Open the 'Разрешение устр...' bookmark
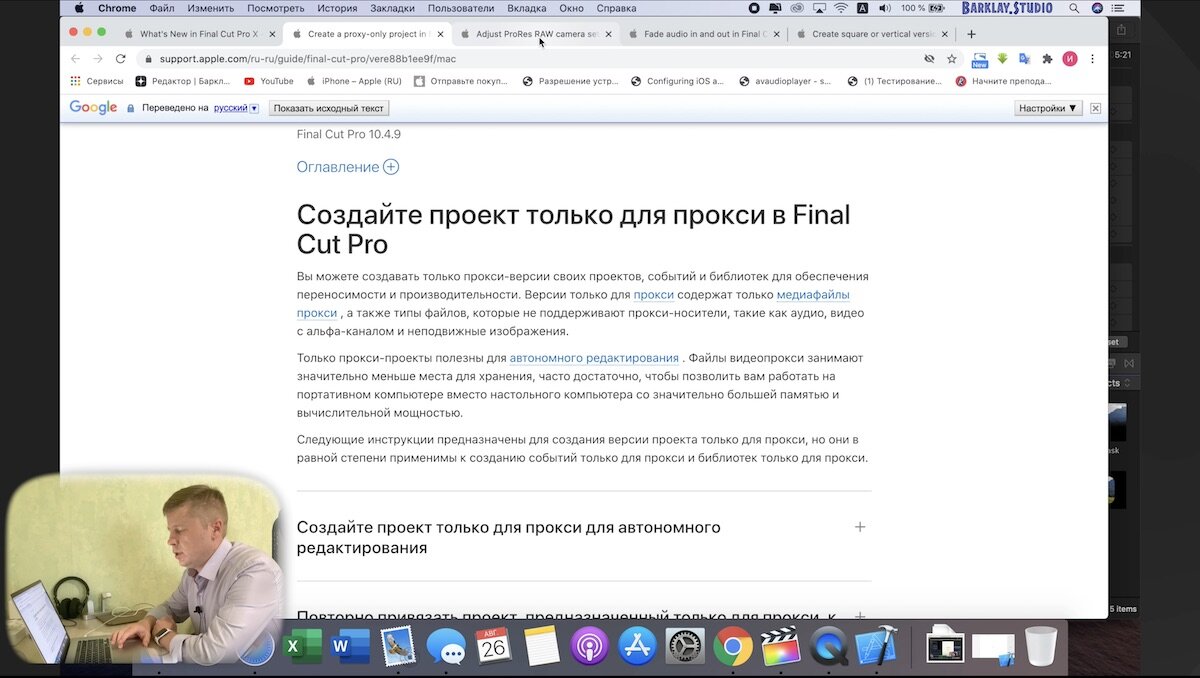This screenshot has height=678, width=1200. (571, 81)
